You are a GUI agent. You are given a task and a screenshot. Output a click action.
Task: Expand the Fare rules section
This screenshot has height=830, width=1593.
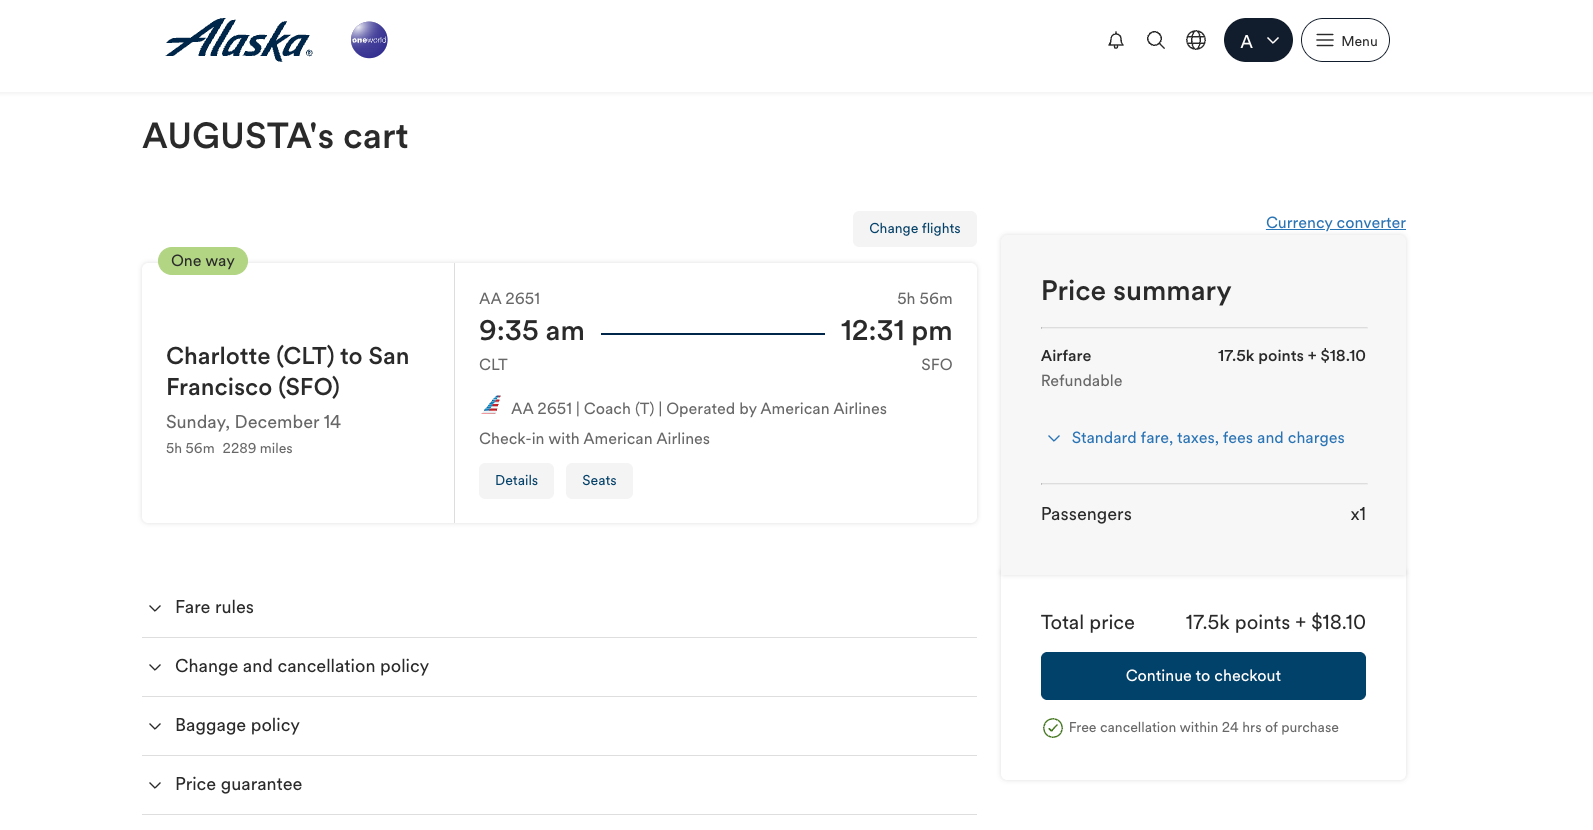pos(214,607)
